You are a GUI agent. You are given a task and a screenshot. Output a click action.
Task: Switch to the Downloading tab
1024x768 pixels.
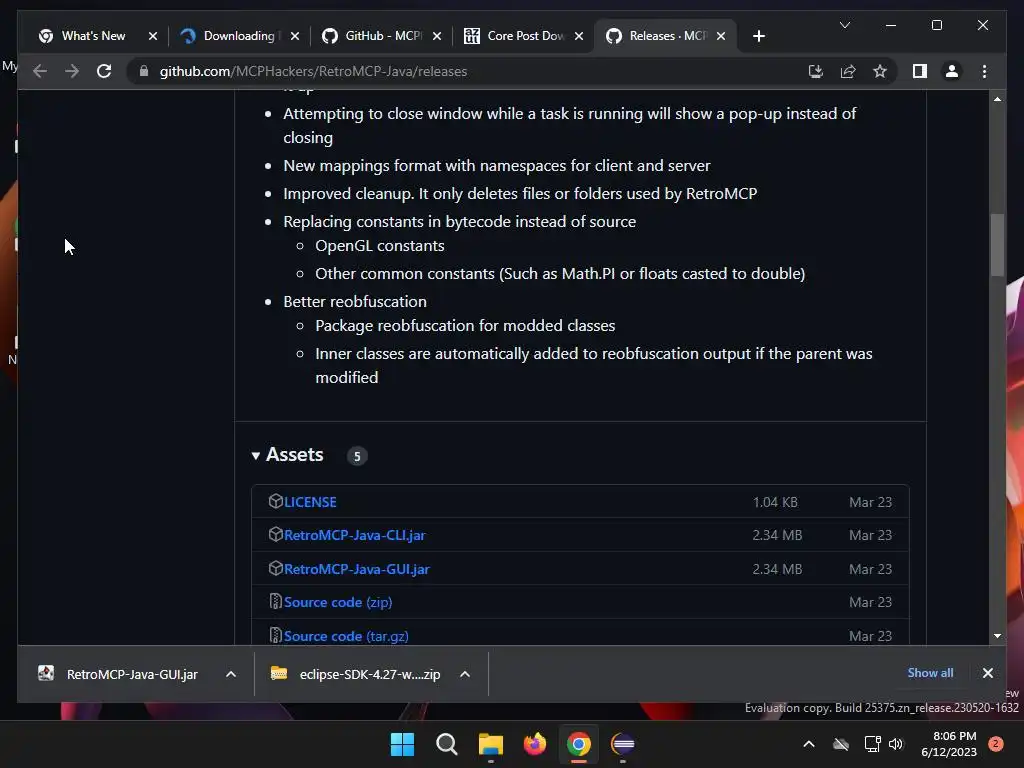(238, 36)
